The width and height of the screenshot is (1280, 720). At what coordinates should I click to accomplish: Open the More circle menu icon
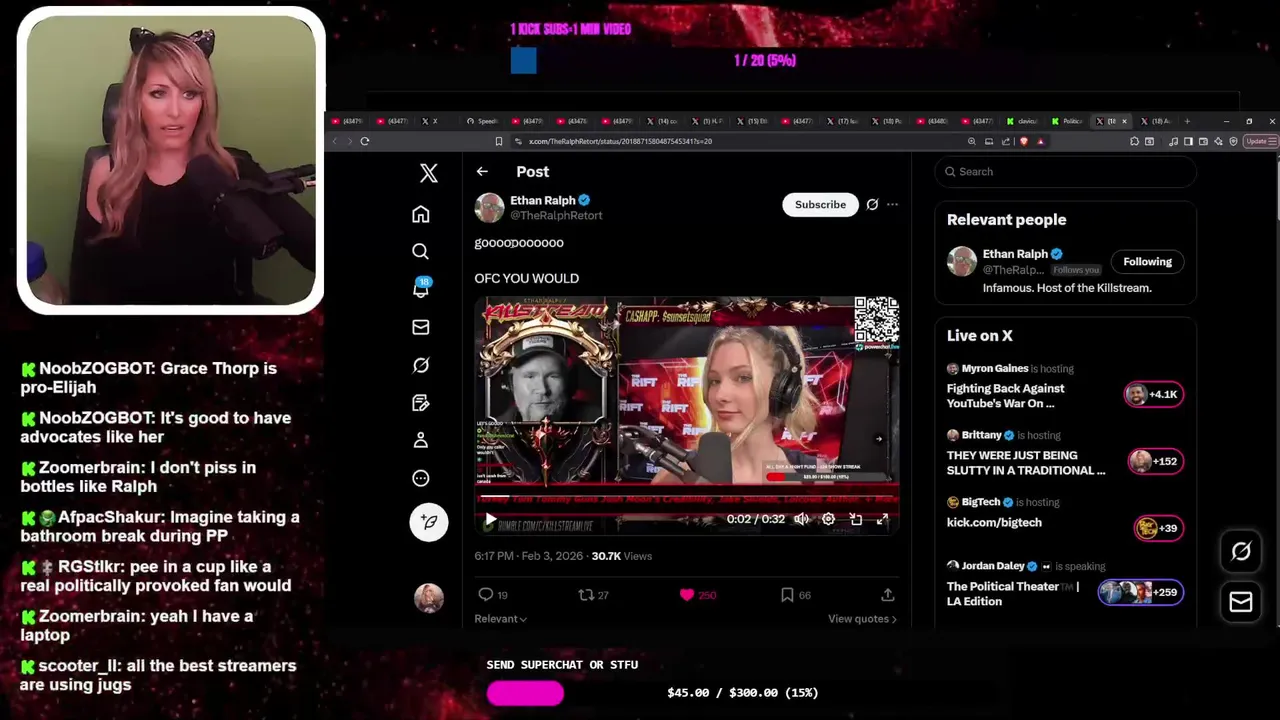[421, 478]
